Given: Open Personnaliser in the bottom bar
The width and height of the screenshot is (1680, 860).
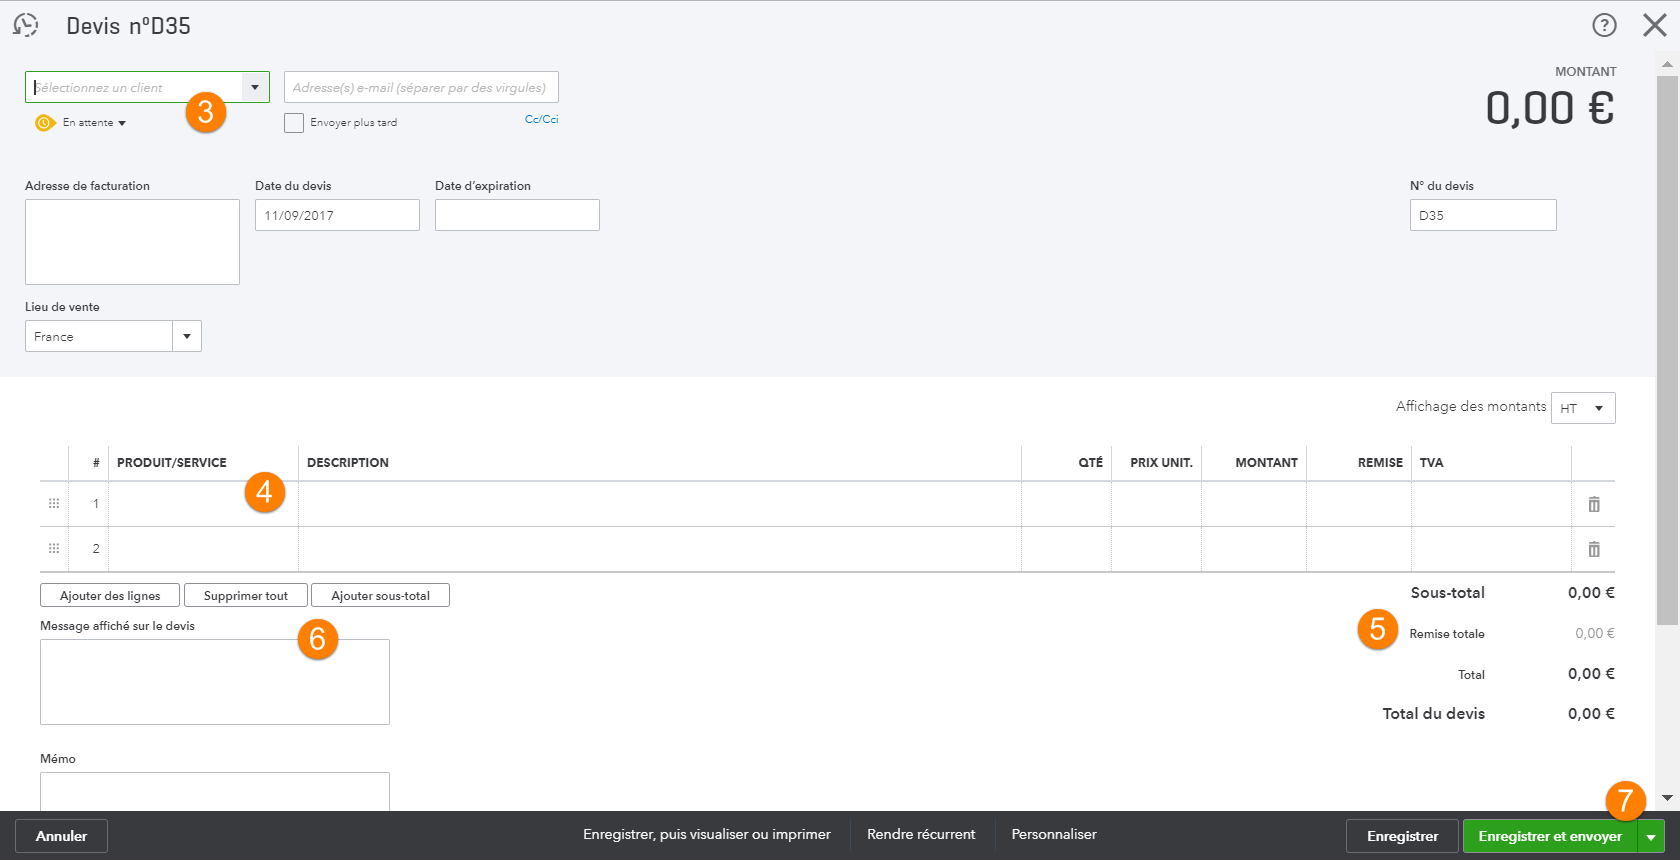Looking at the screenshot, I should [x=1054, y=834].
